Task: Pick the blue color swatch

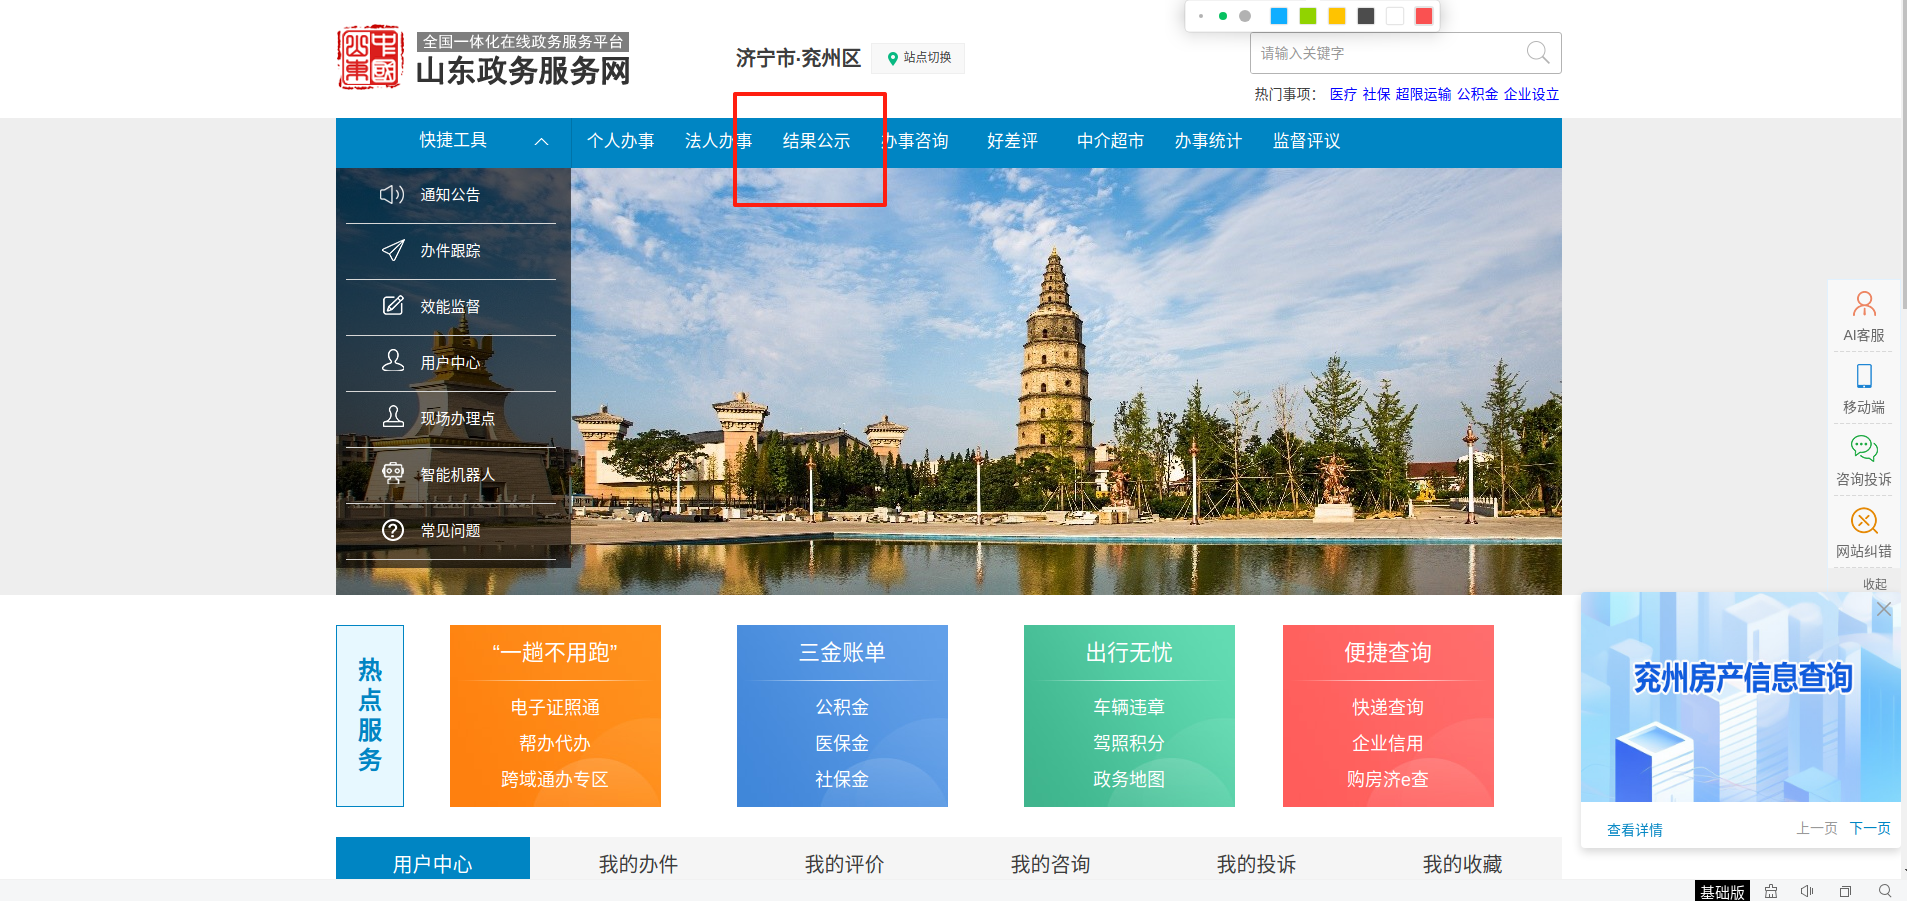Action: click(x=1278, y=16)
